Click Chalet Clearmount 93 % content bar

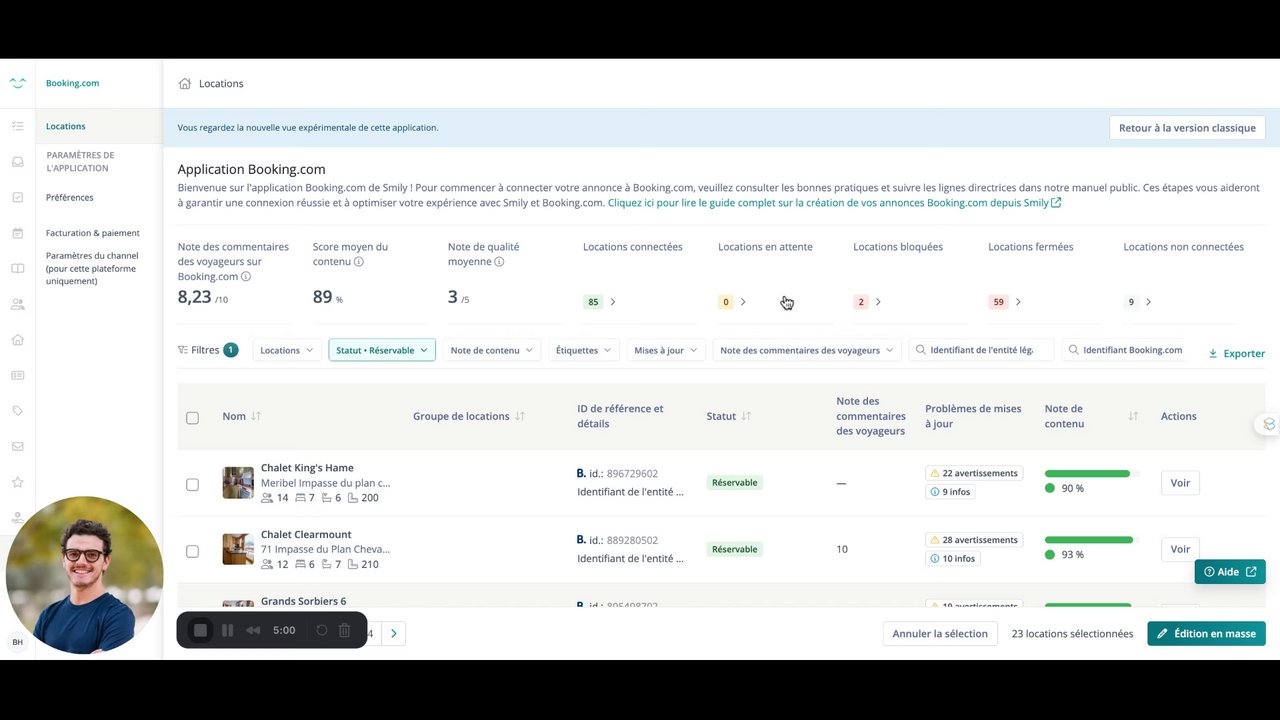coord(1091,540)
